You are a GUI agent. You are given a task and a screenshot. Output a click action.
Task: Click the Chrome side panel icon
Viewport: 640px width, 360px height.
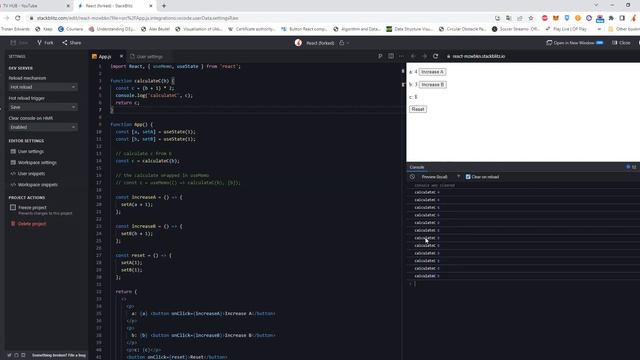coord(622,18)
